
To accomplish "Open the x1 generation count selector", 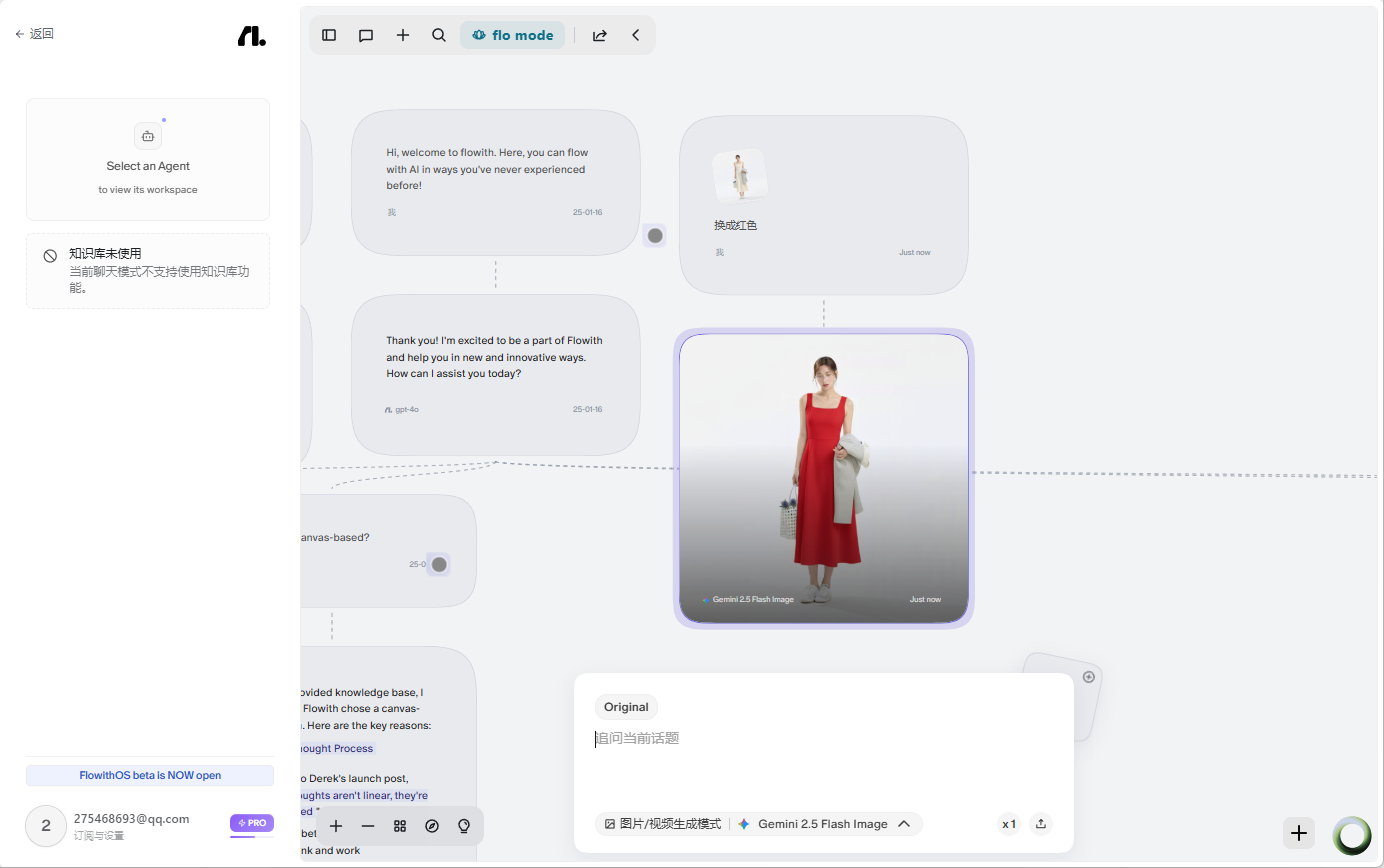I will tap(1009, 824).
